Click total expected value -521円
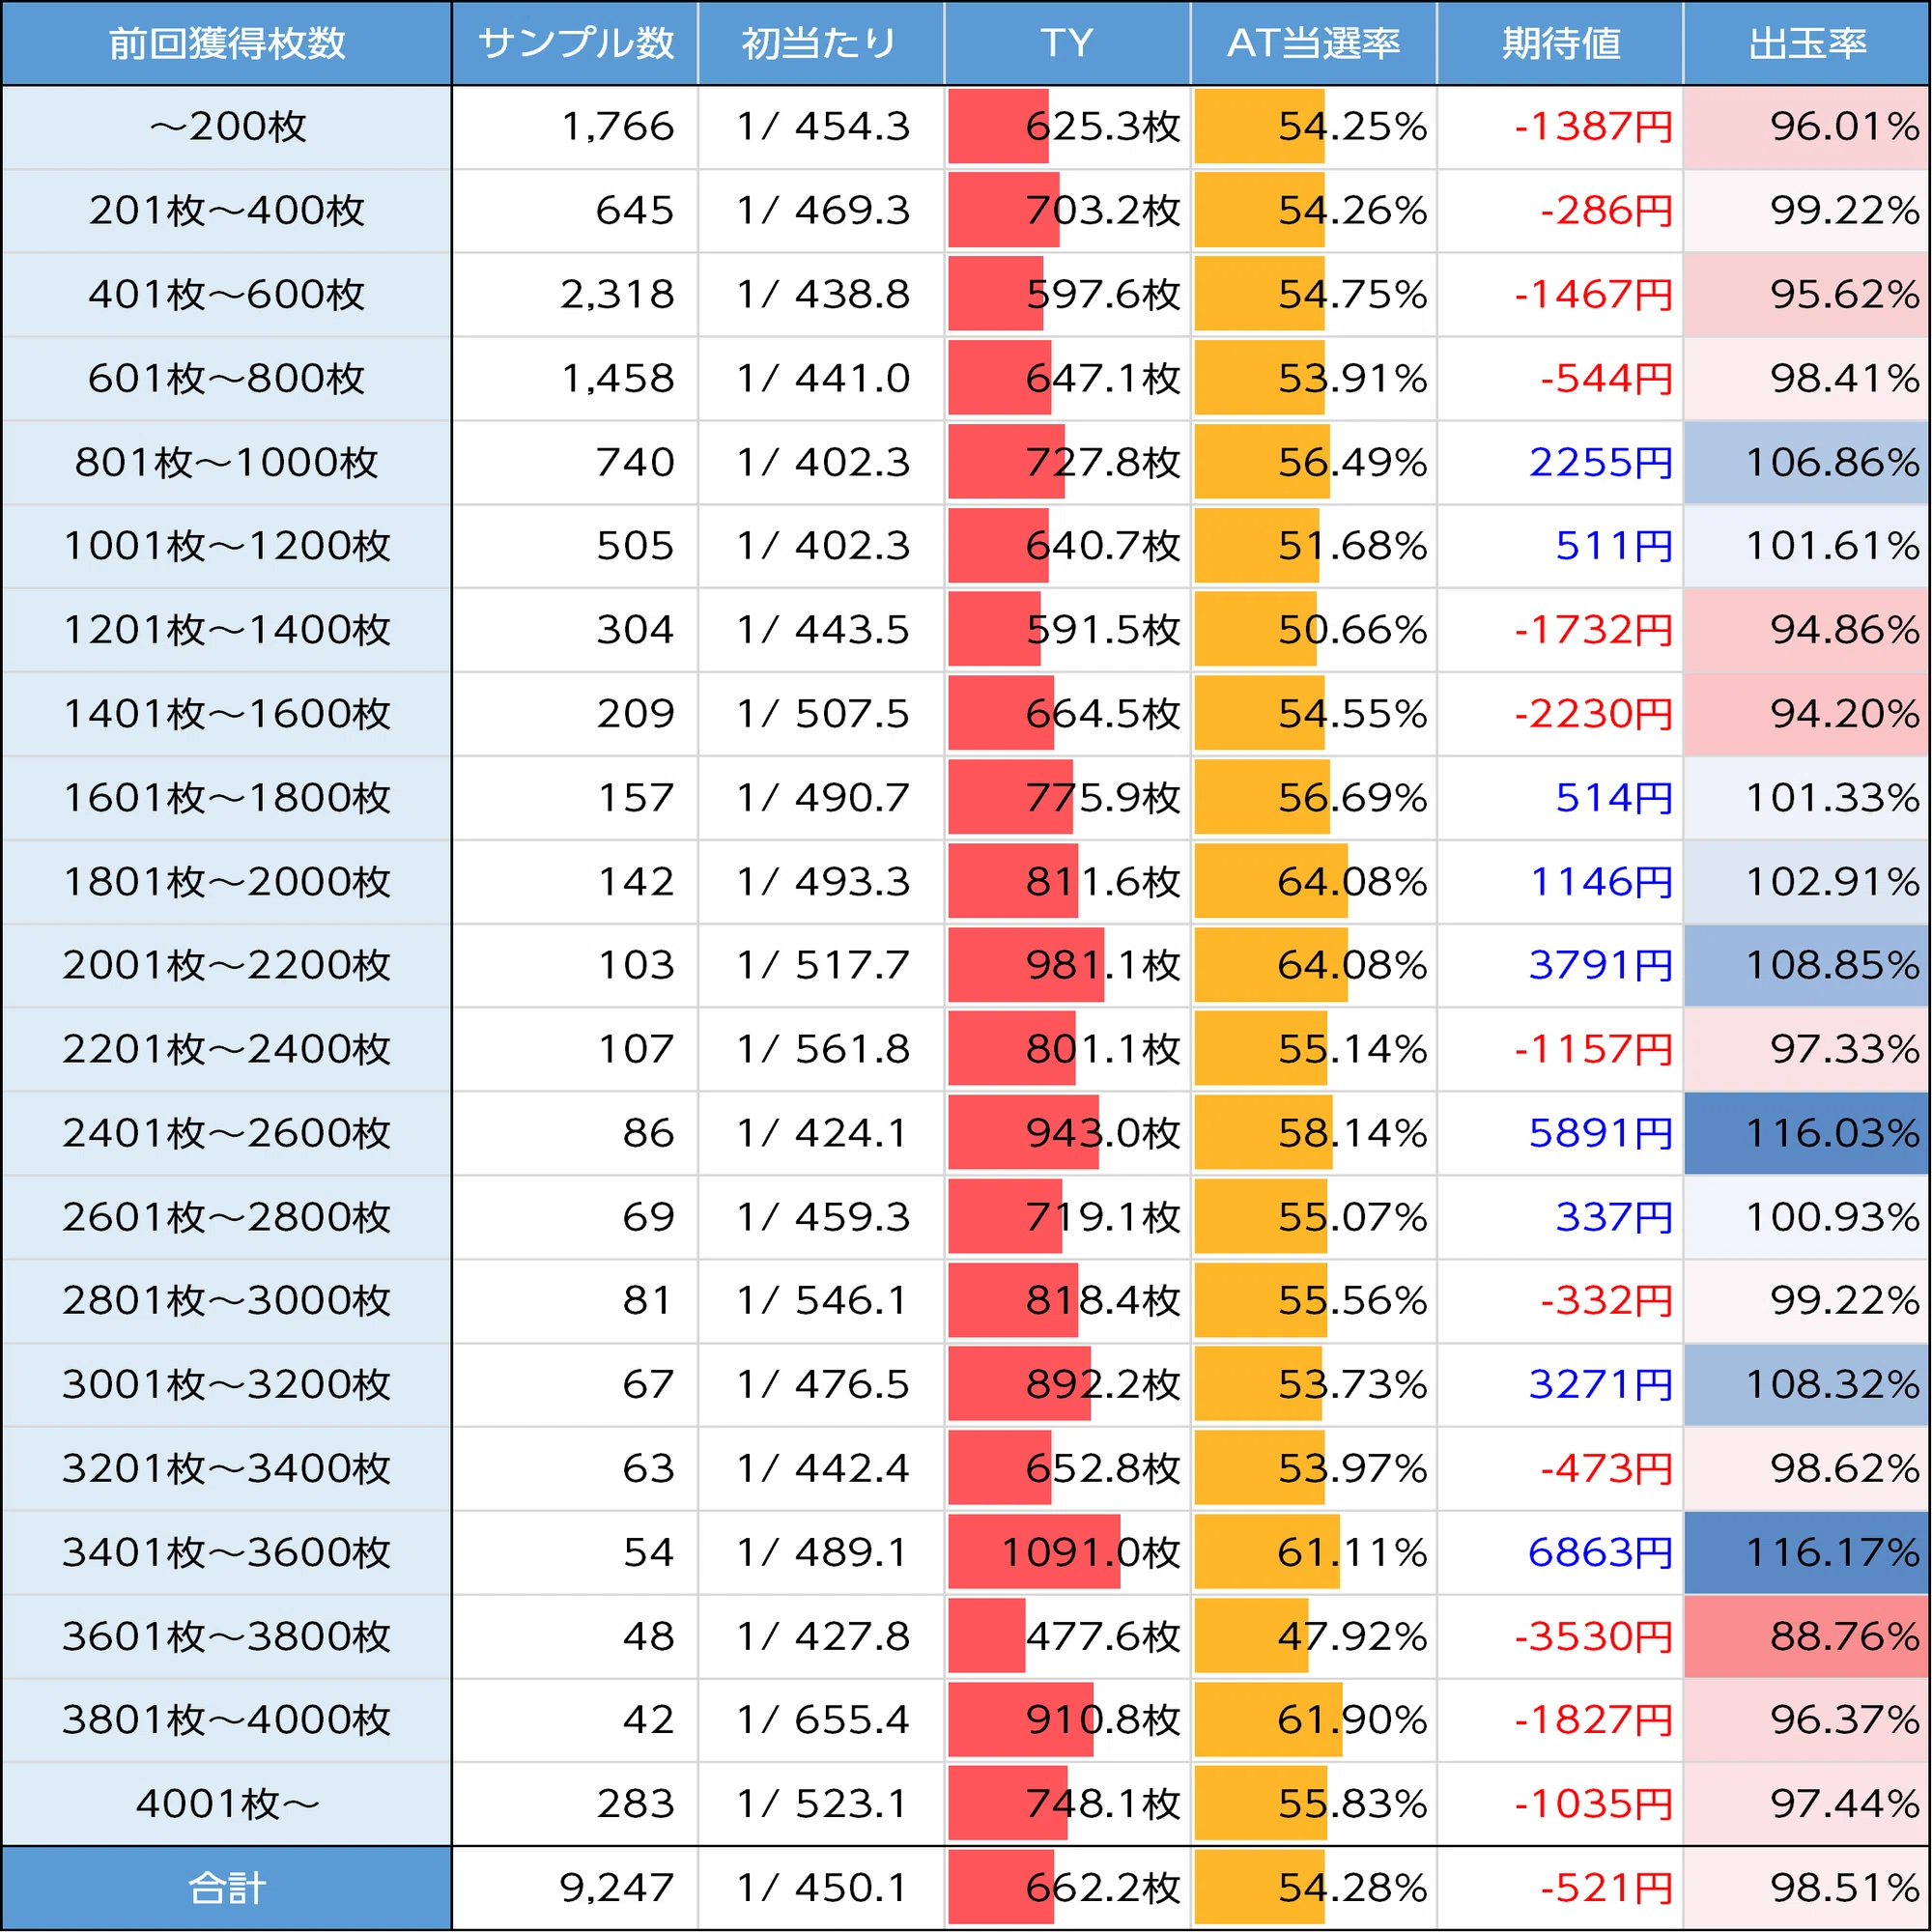 1607,1888
